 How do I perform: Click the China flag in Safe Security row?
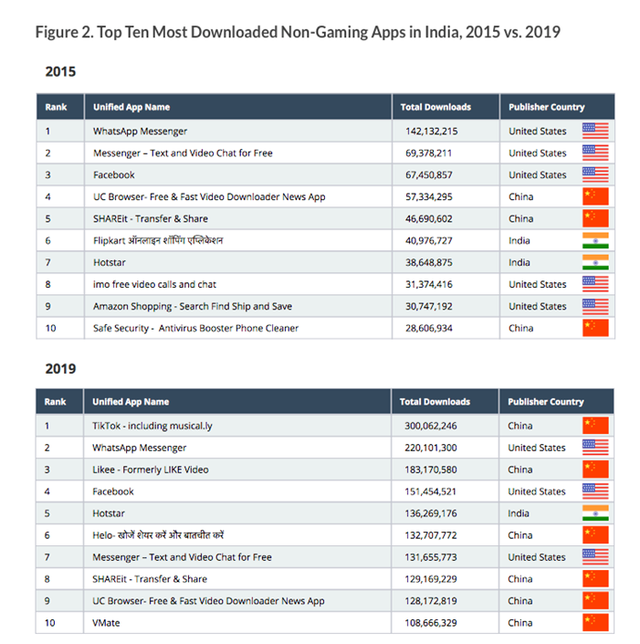coord(595,328)
